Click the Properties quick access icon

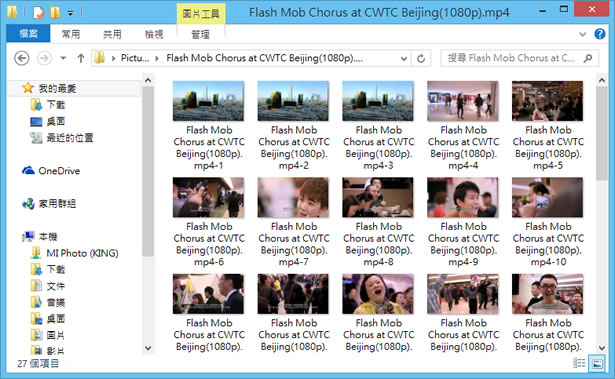39,13
